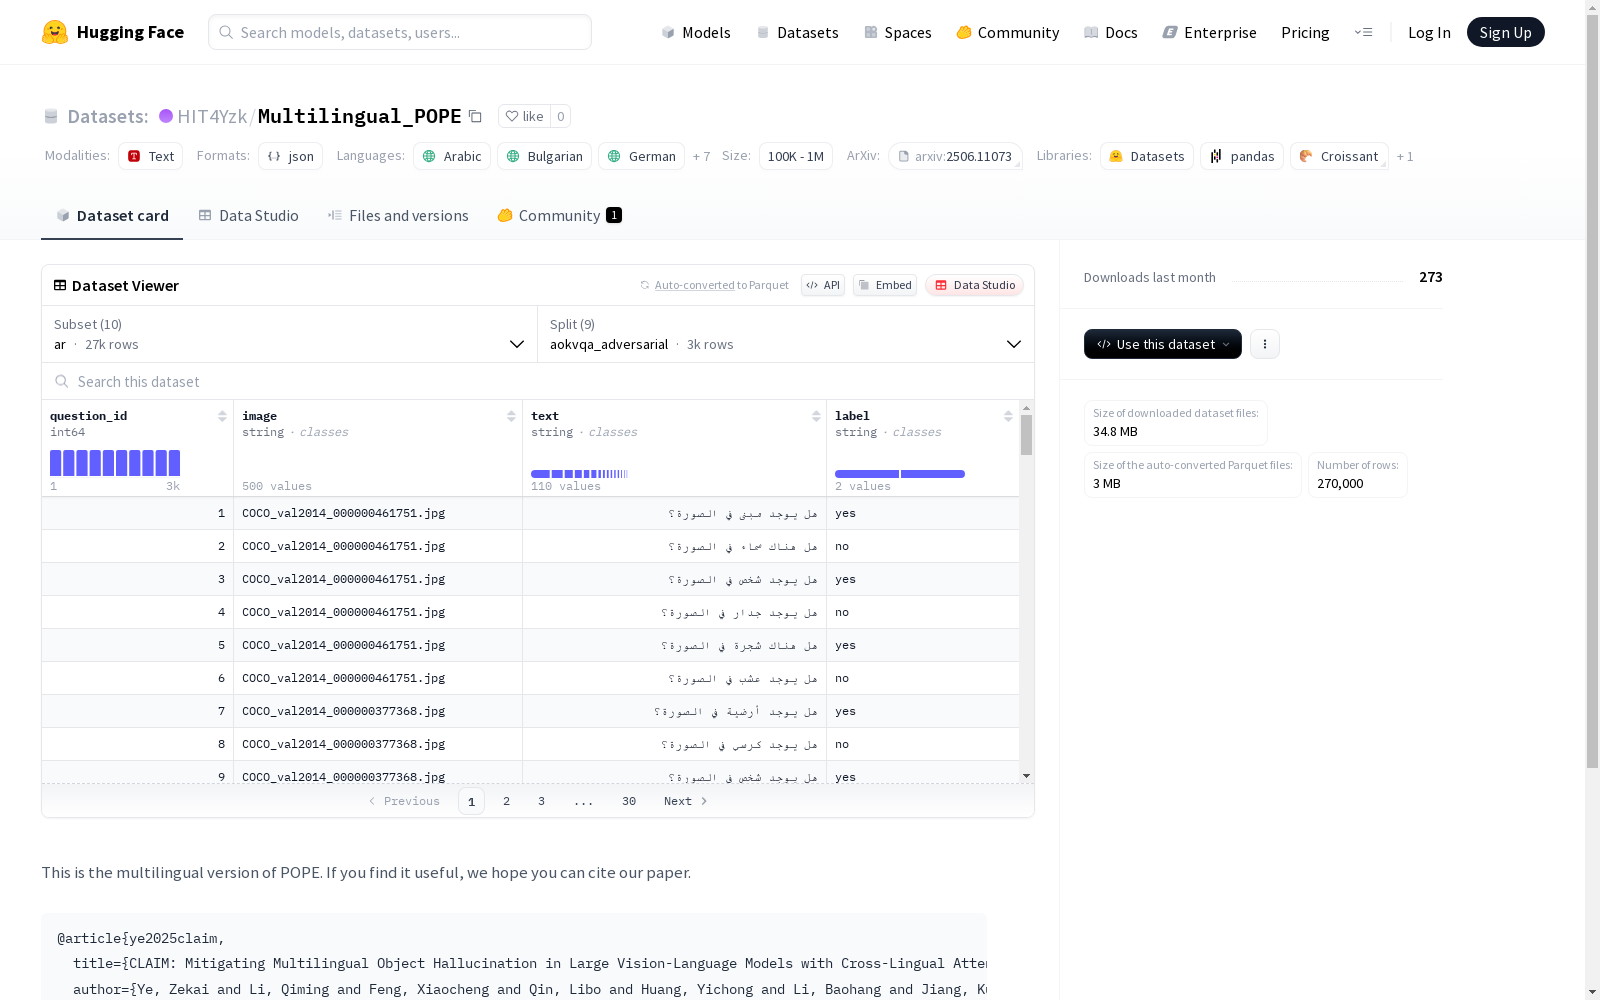Click the Datasets library tag
The image size is (1600, 1000).
point(1147,156)
